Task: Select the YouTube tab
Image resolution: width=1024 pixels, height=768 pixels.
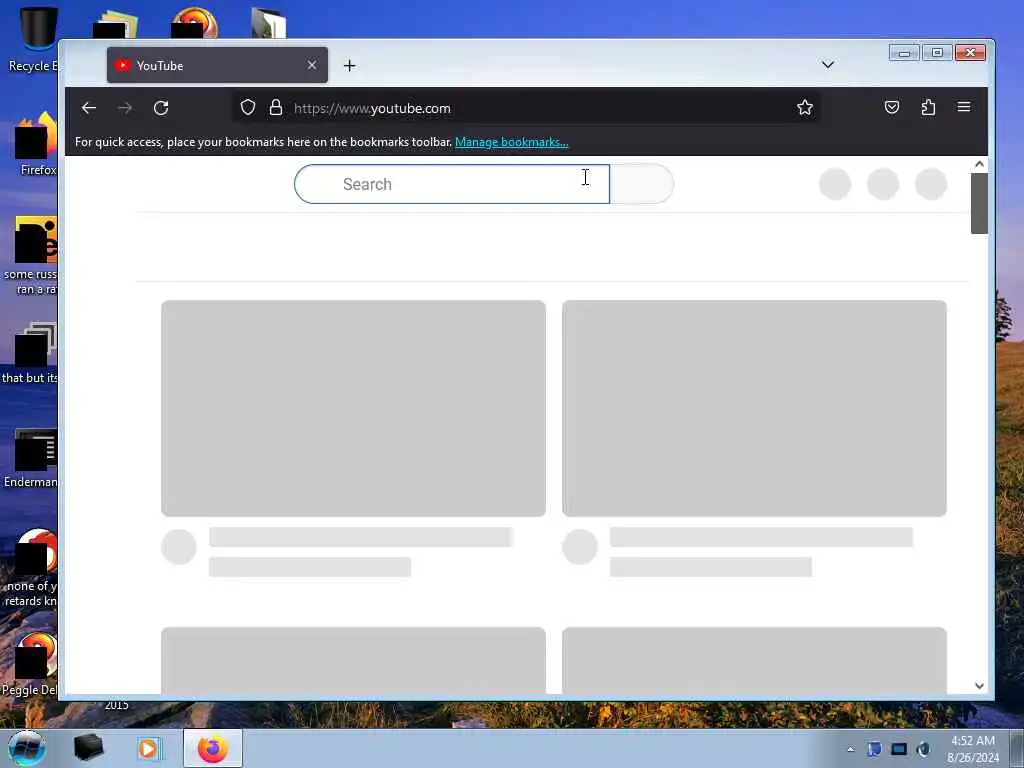Action: coord(217,65)
